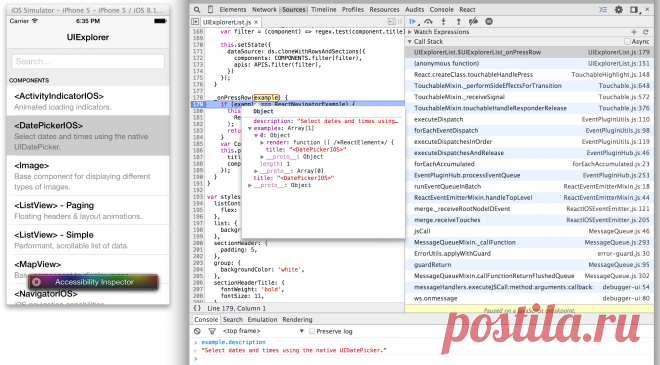Collapse the Call Stack section
This screenshot has width=660, height=365.
pyautogui.click(x=410, y=42)
